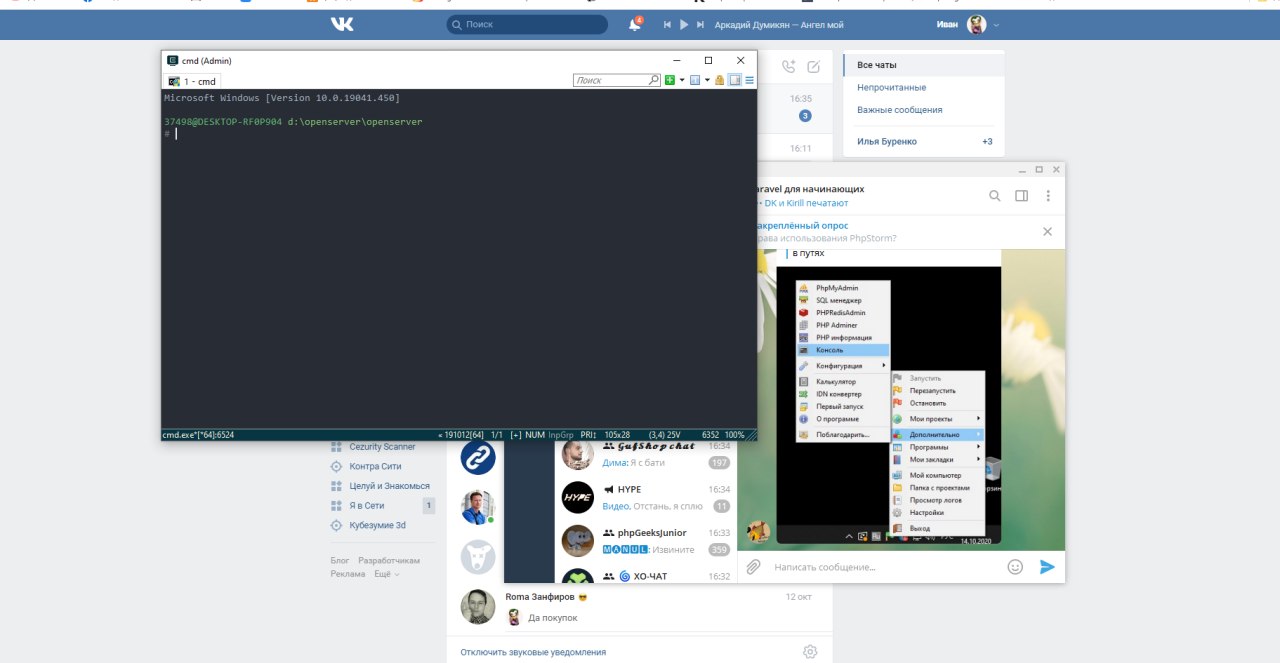This screenshot has width=1280, height=663.
Task: Open the ХО-ЧАТ group in Telegram
Action: 645,574
